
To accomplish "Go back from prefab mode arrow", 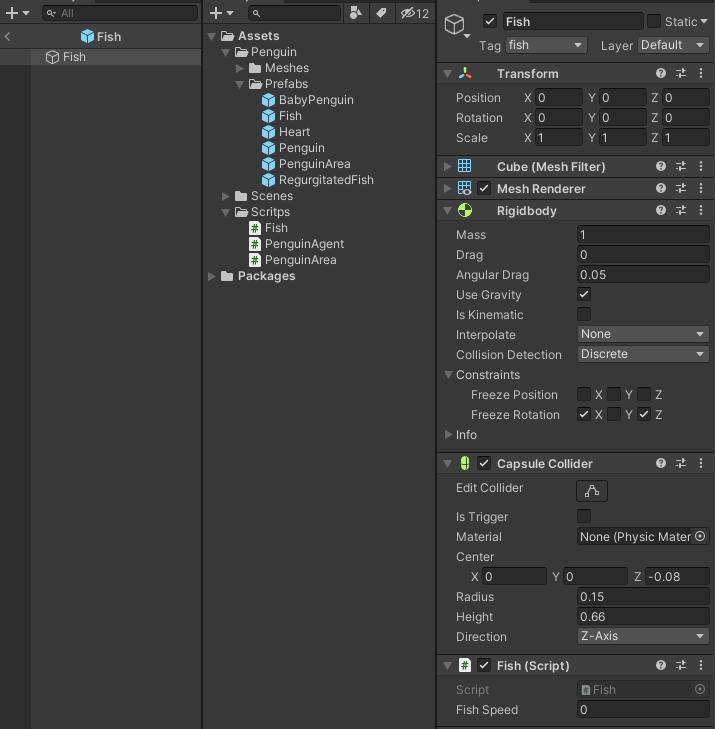I will (7, 36).
